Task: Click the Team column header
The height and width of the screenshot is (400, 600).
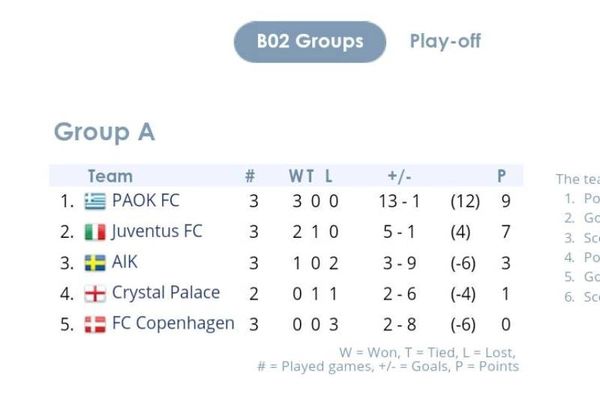Action: tap(110, 176)
